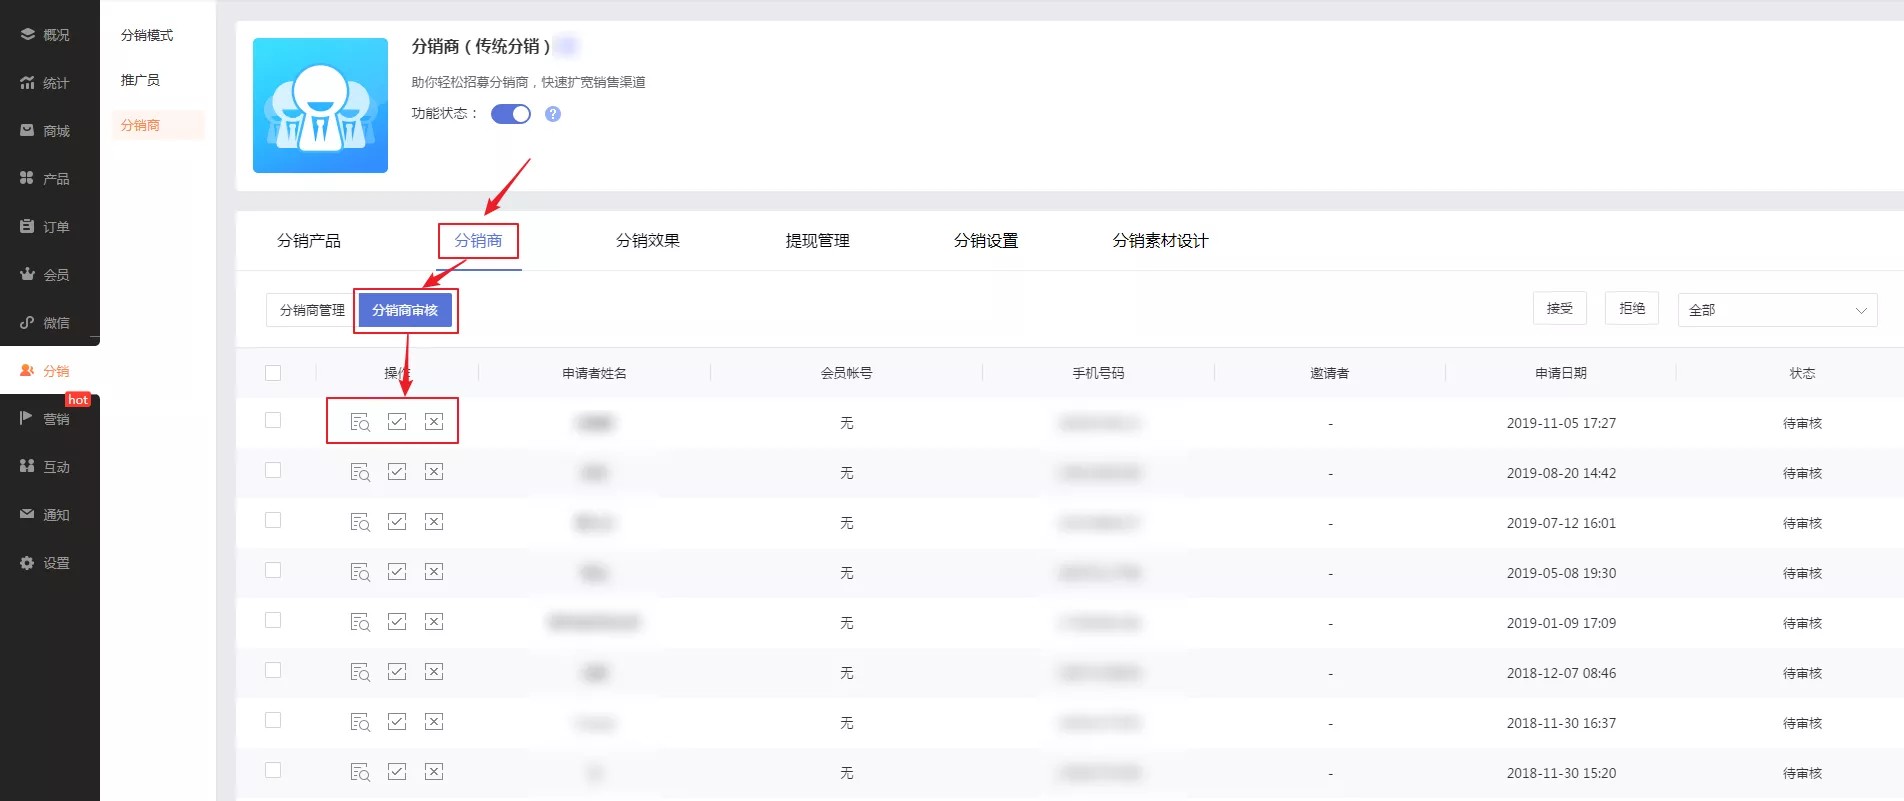Tick the checkbox for the 2018-11-30 15:20 row
Screen dimensions: 1904x801
click(x=273, y=770)
